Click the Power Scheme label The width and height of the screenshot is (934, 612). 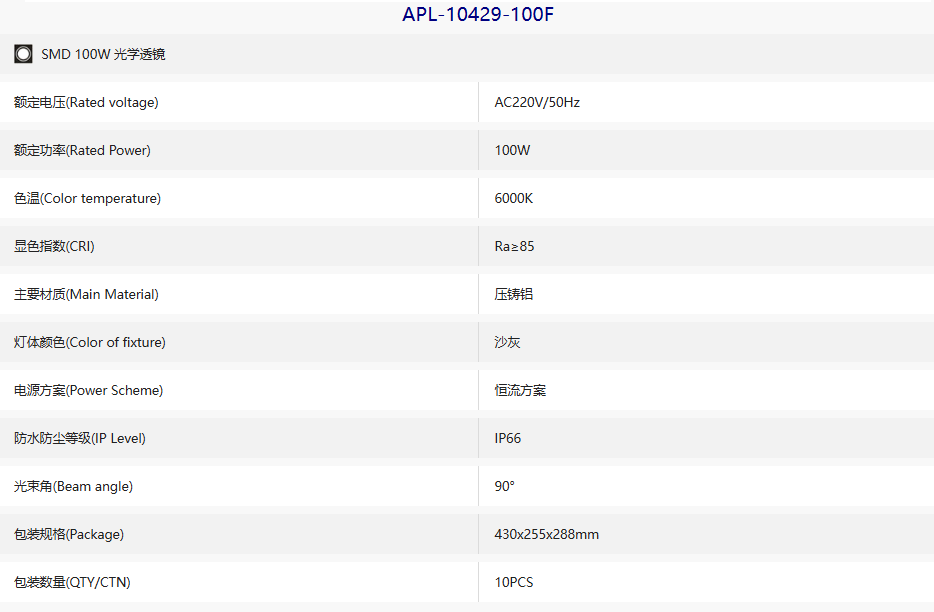(x=89, y=390)
